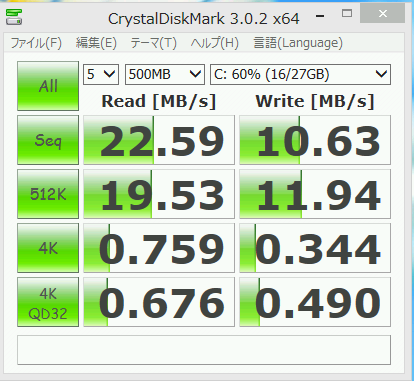Select the 4K QD32 read value 0.676
Image resolution: width=414 pixels, height=381 pixels.
(x=159, y=302)
